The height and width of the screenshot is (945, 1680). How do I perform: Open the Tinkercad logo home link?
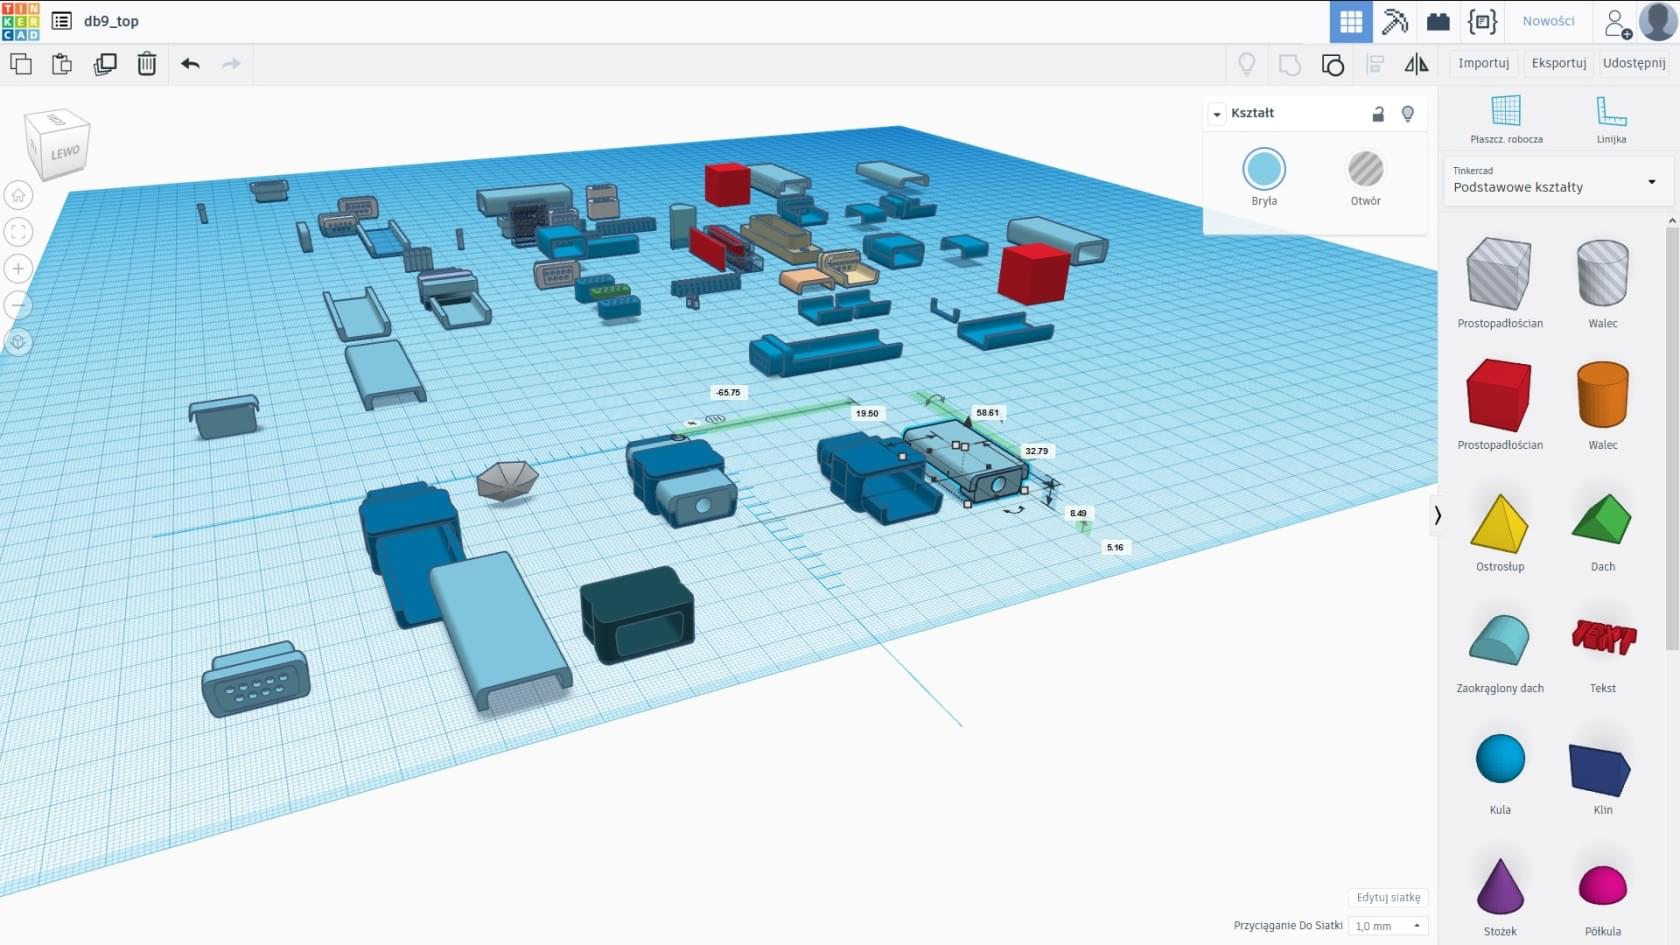[x=21, y=21]
